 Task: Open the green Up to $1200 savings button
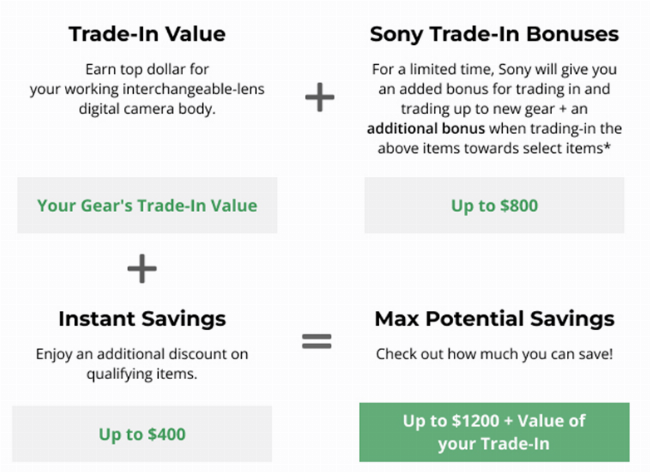click(x=494, y=433)
